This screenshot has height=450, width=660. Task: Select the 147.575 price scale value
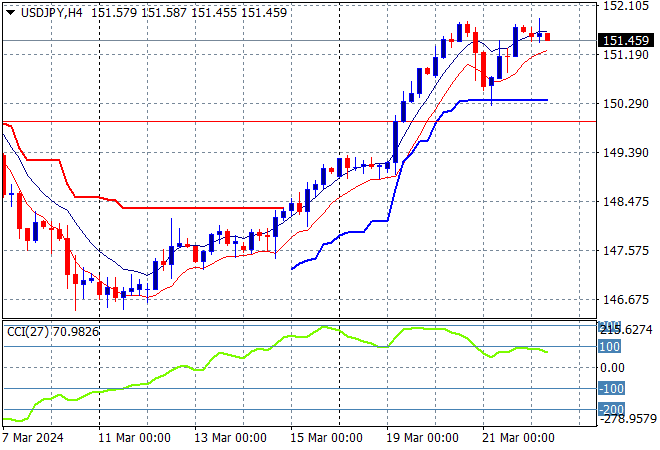626,250
